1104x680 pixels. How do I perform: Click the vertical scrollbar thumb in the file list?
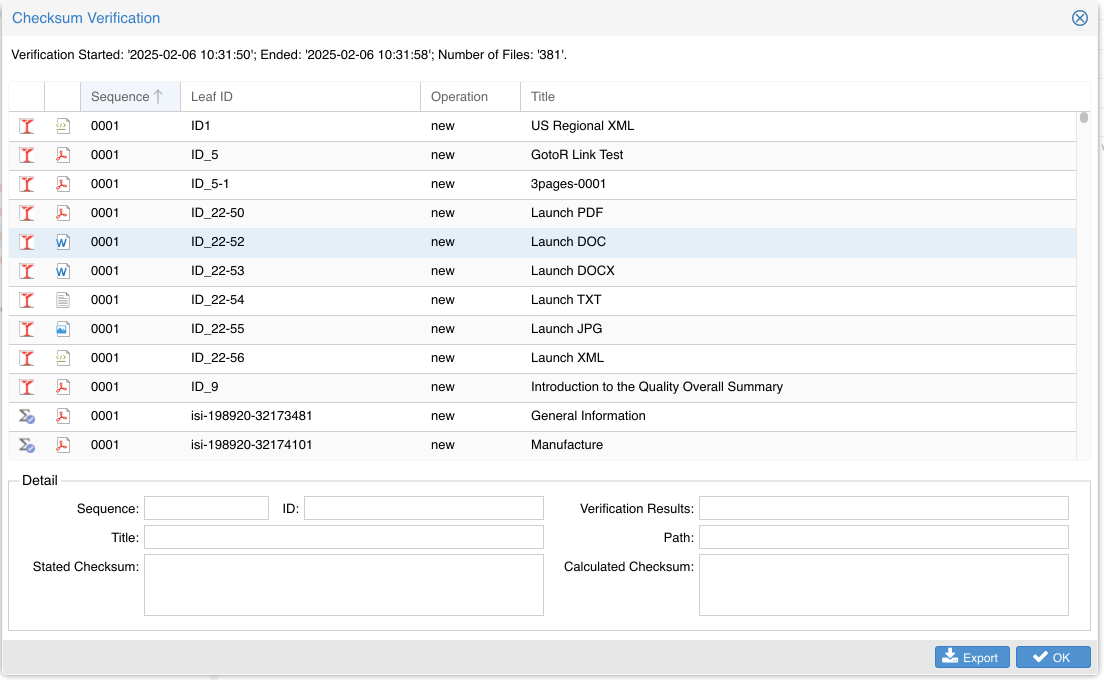(x=1083, y=118)
